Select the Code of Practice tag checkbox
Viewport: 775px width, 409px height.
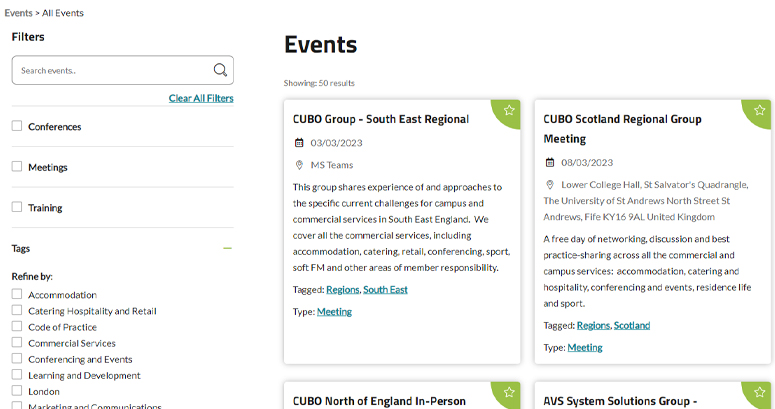17,326
